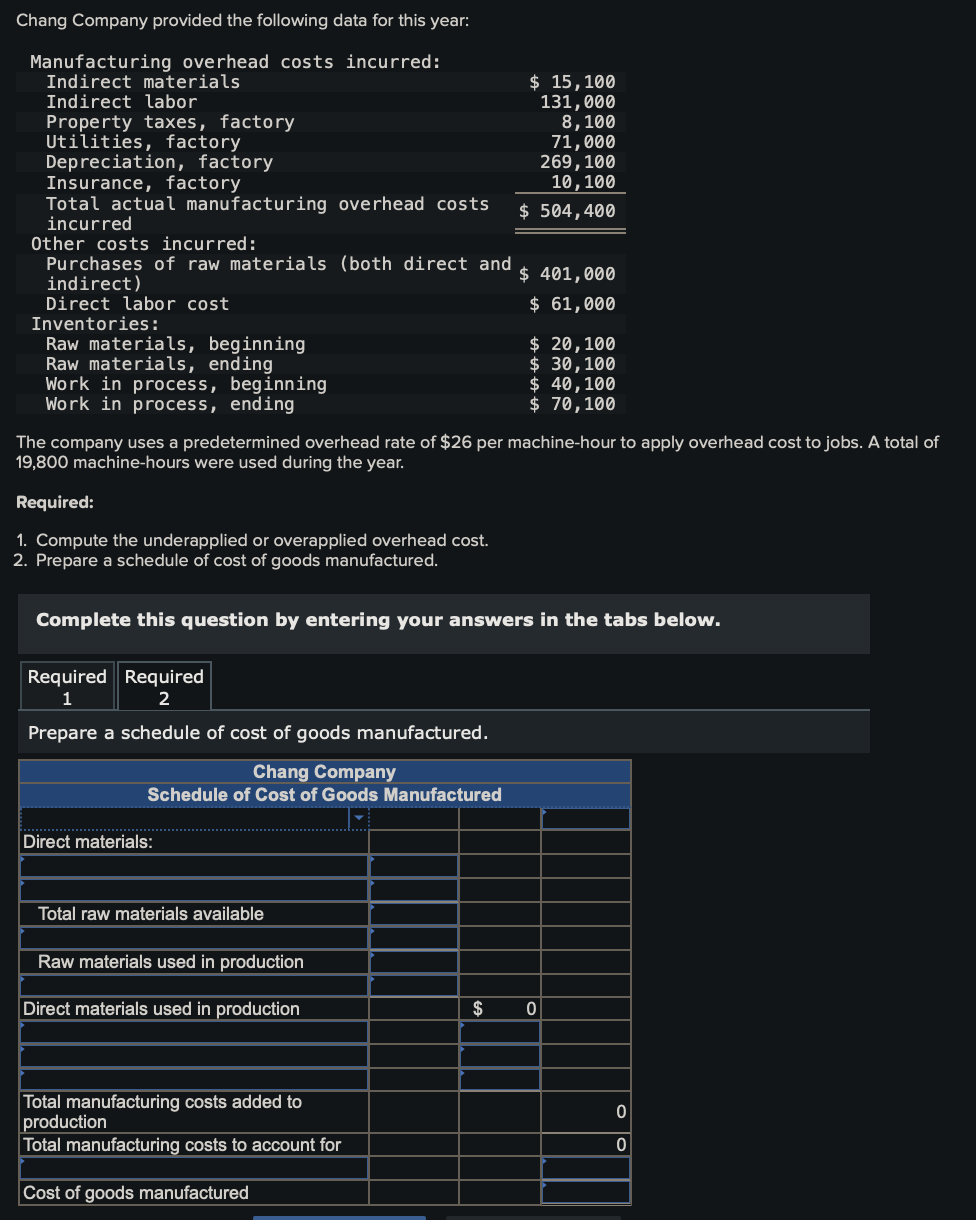This screenshot has height=1220, width=976.
Task: Click the Chang Company header row
Action: click(324, 771)
